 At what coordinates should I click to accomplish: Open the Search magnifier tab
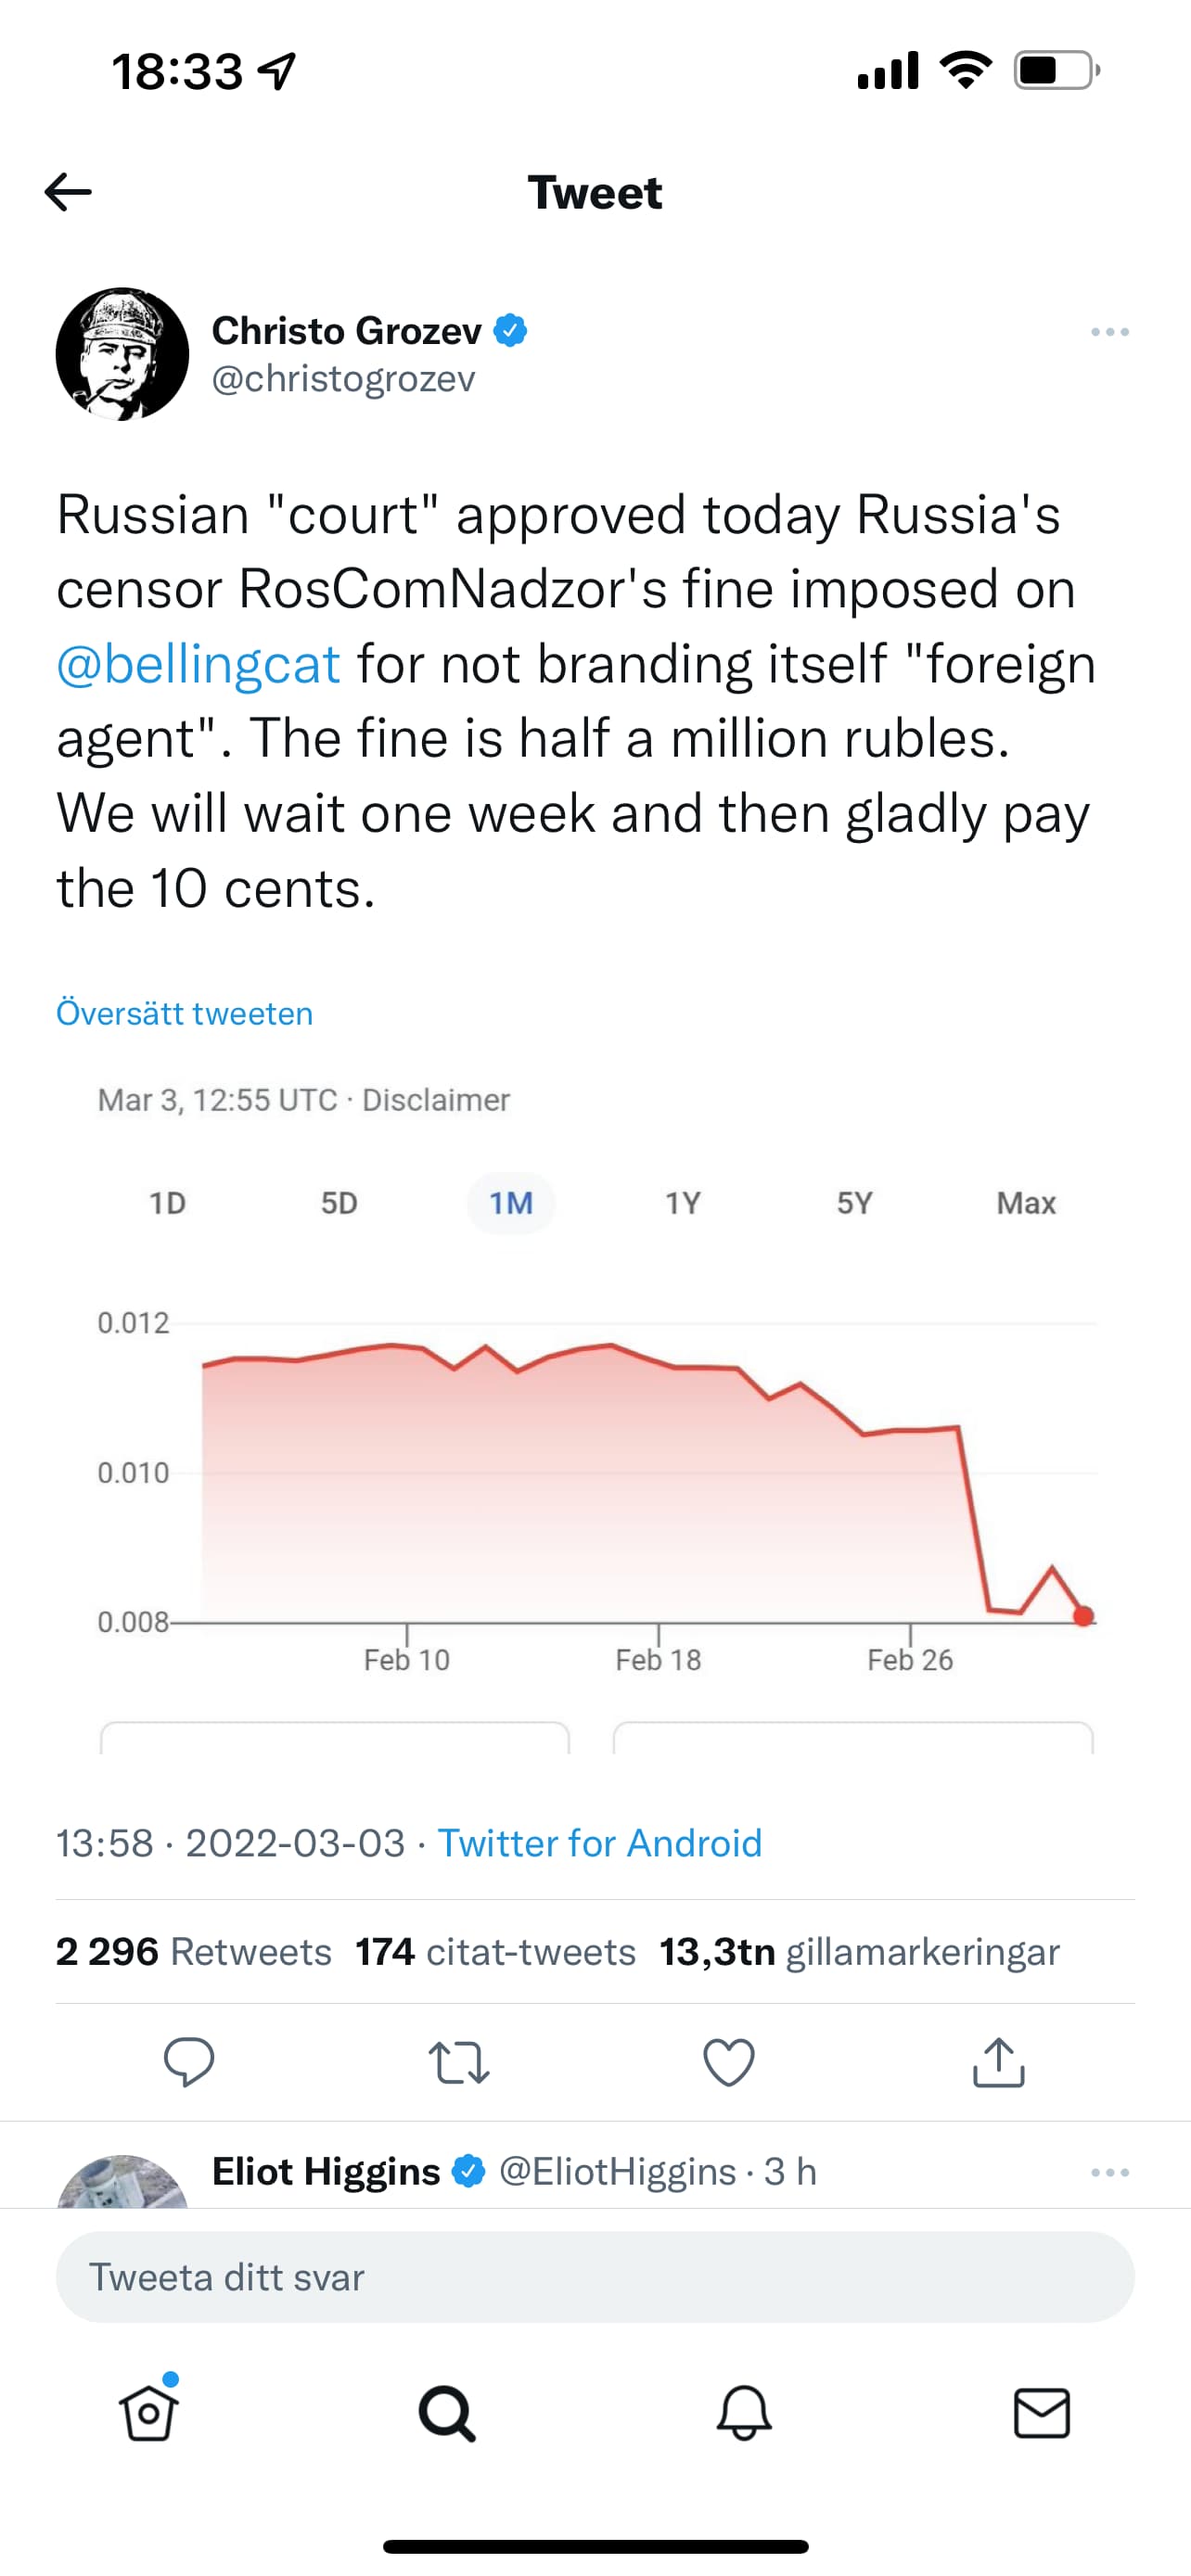coord(446,2413)
